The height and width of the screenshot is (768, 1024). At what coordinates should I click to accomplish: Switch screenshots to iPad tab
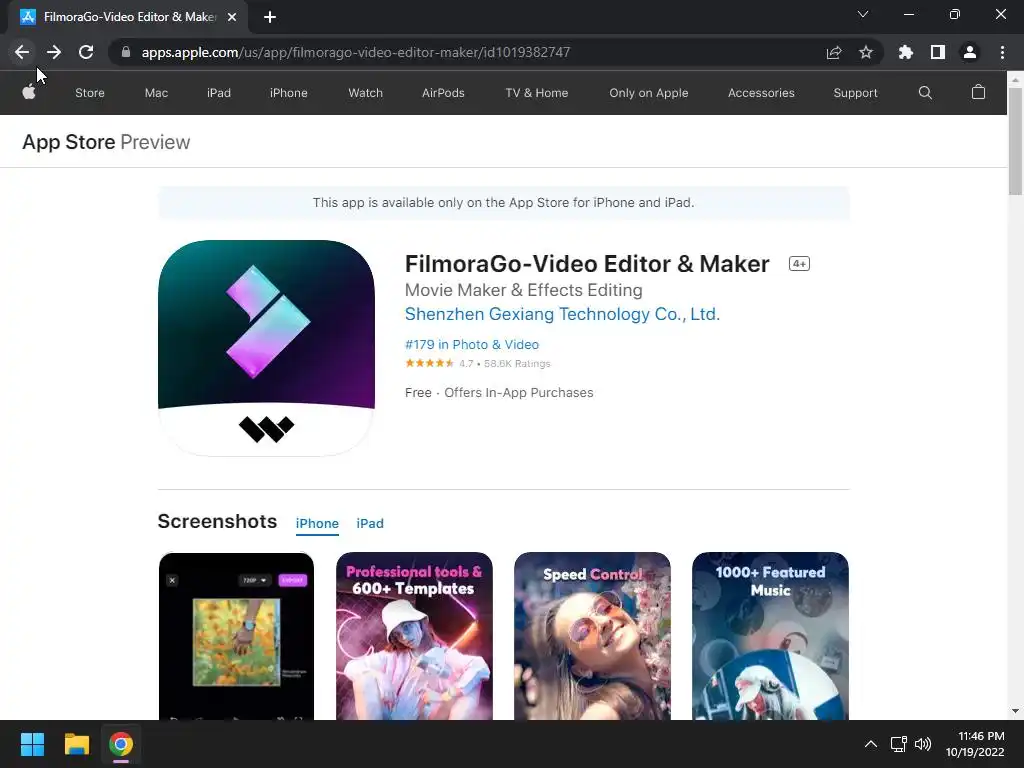(x=370, y=523)
